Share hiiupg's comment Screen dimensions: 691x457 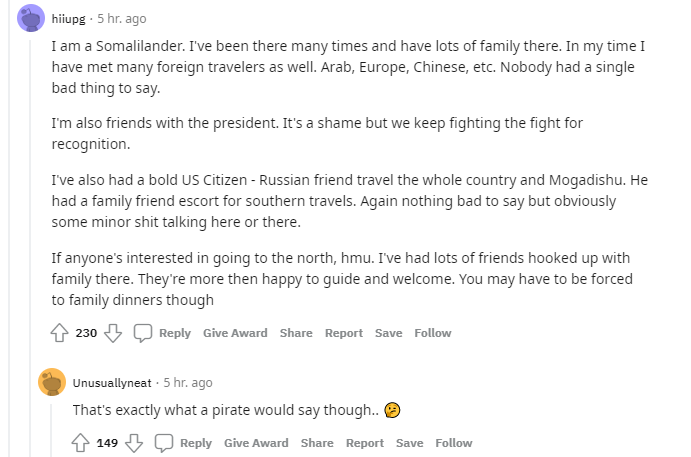coord(296,333)
